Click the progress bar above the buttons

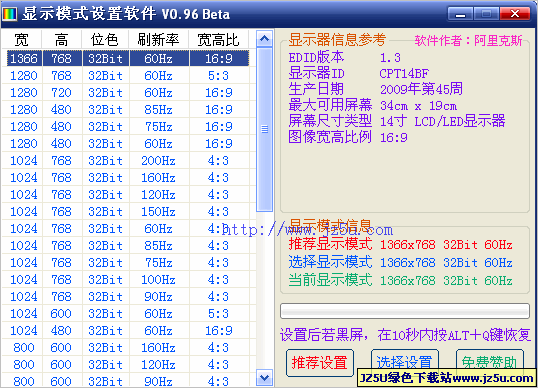coord(405,311)
